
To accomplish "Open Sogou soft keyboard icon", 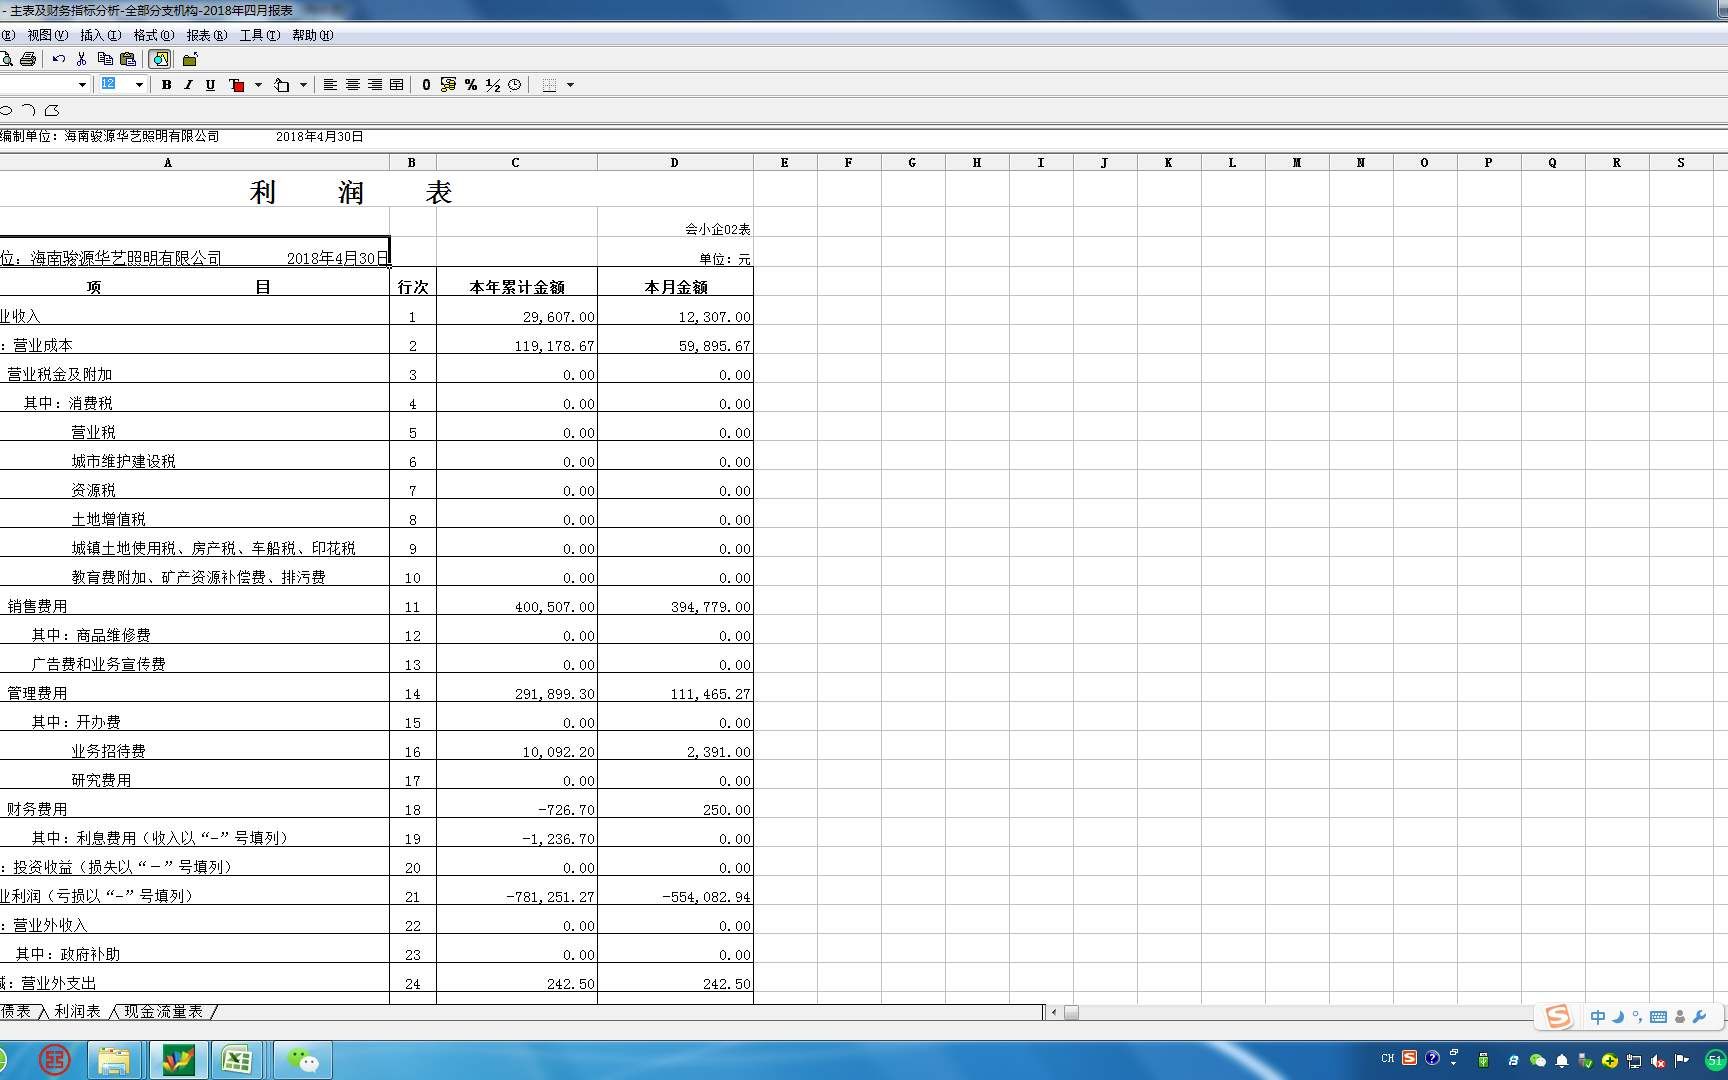I will pos(1658,1017).
